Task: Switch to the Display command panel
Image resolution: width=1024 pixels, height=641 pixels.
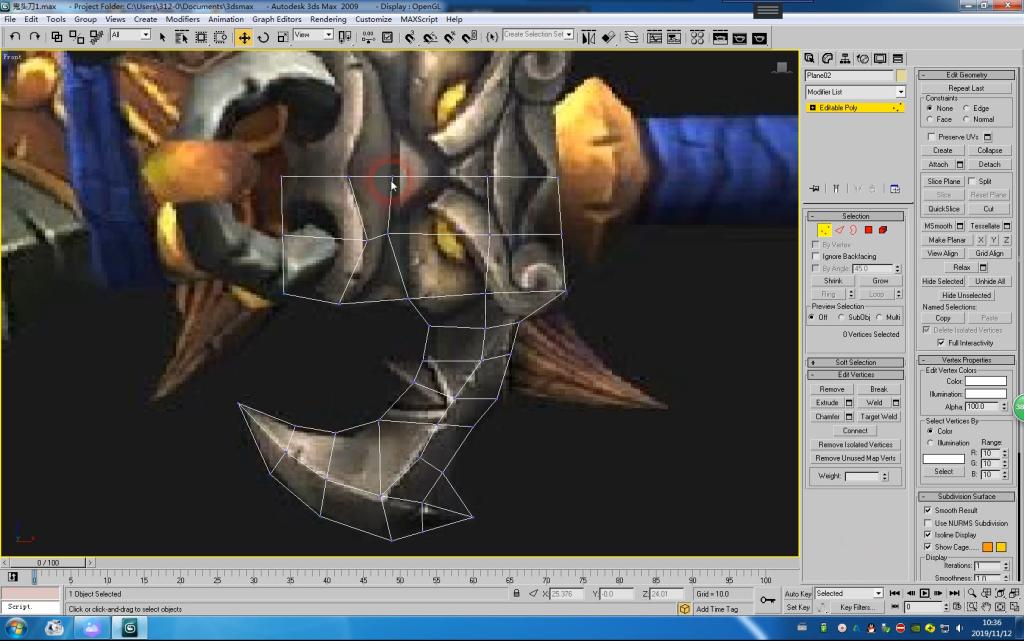Action: pos(880,59)
